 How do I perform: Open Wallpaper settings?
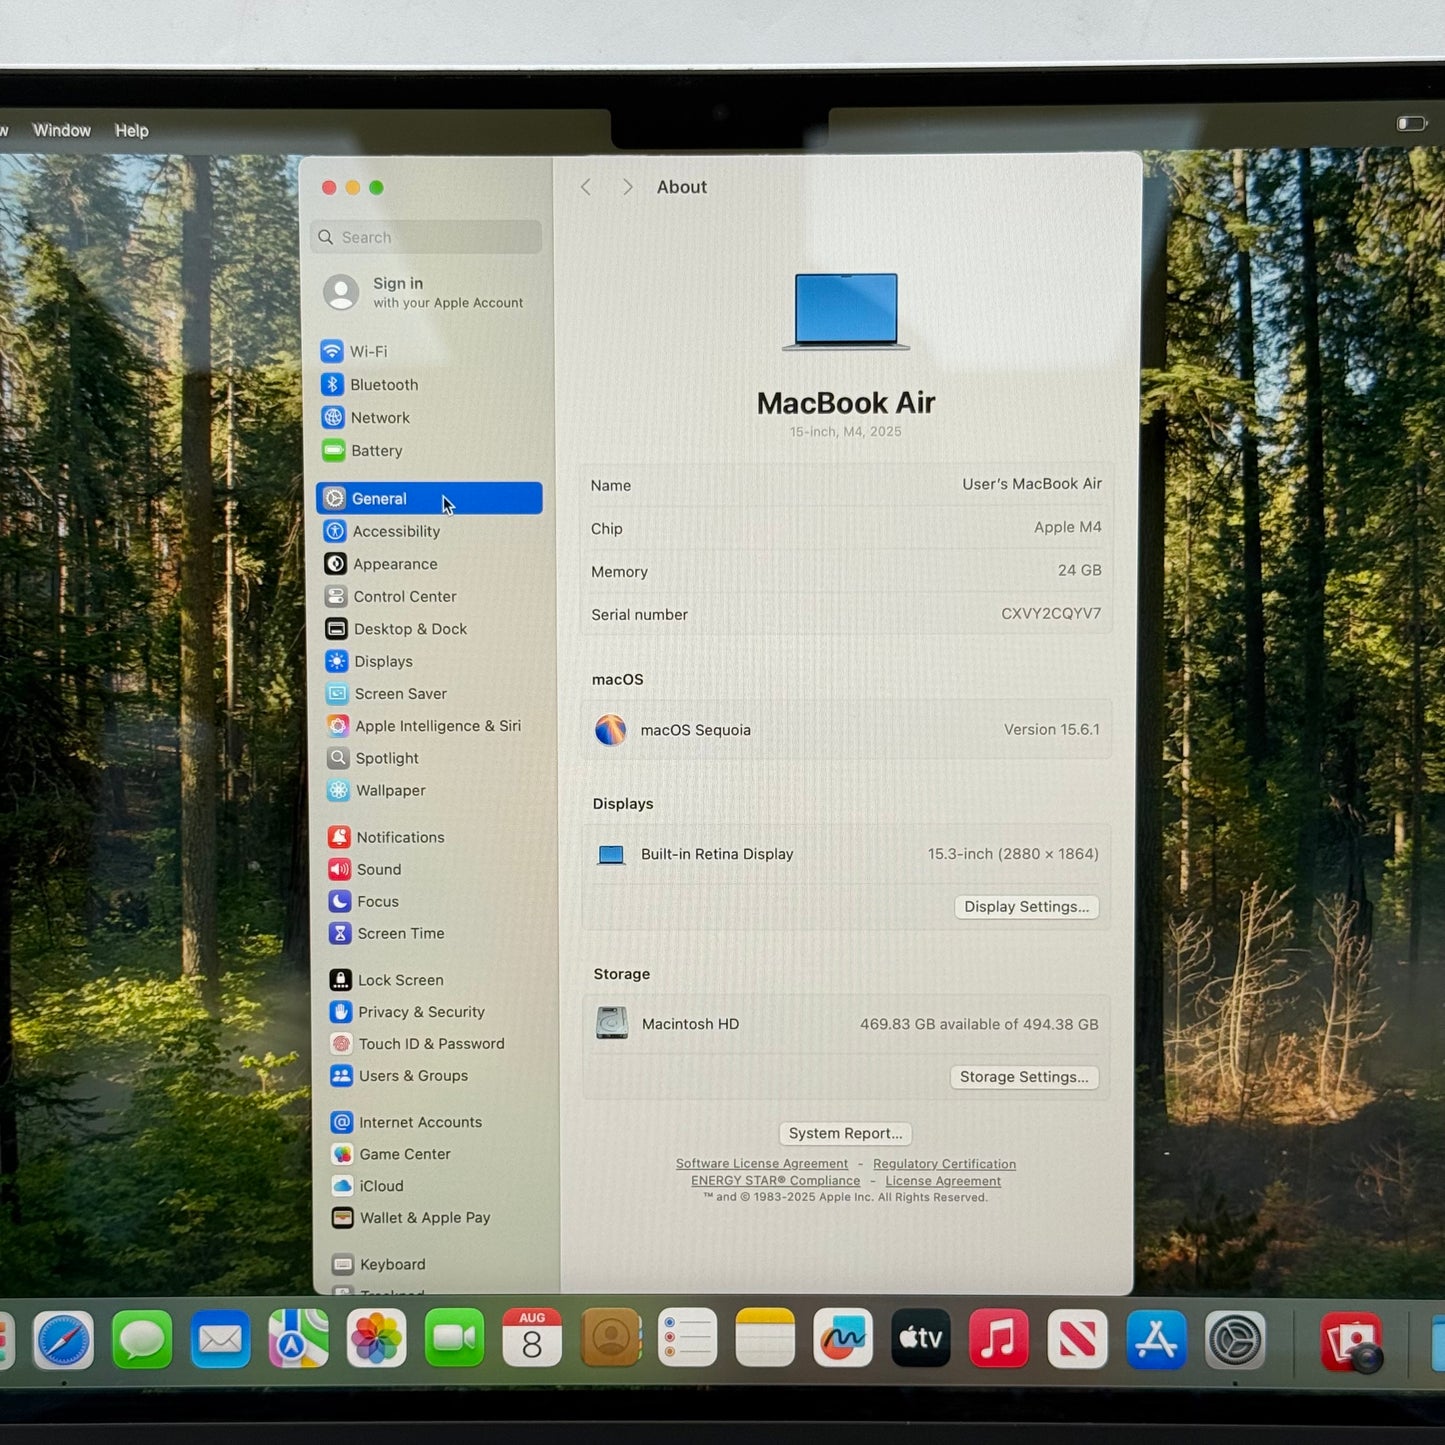[376, 790]
